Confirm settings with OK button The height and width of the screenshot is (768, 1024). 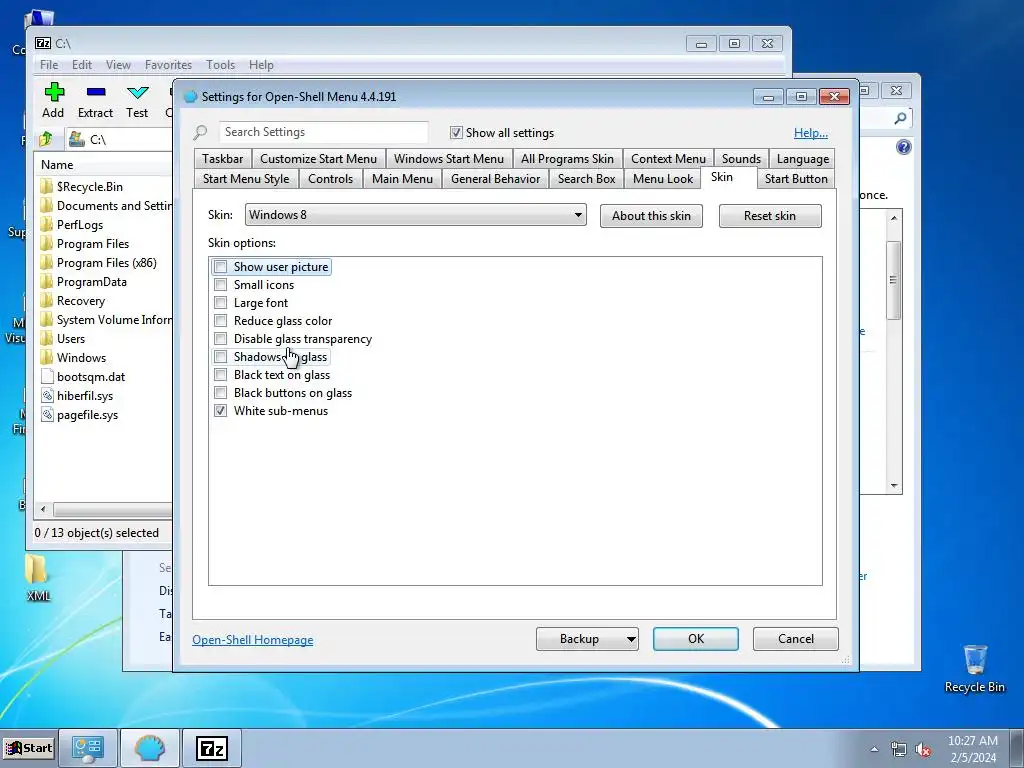pyautogui.click(x=696, y=639)
